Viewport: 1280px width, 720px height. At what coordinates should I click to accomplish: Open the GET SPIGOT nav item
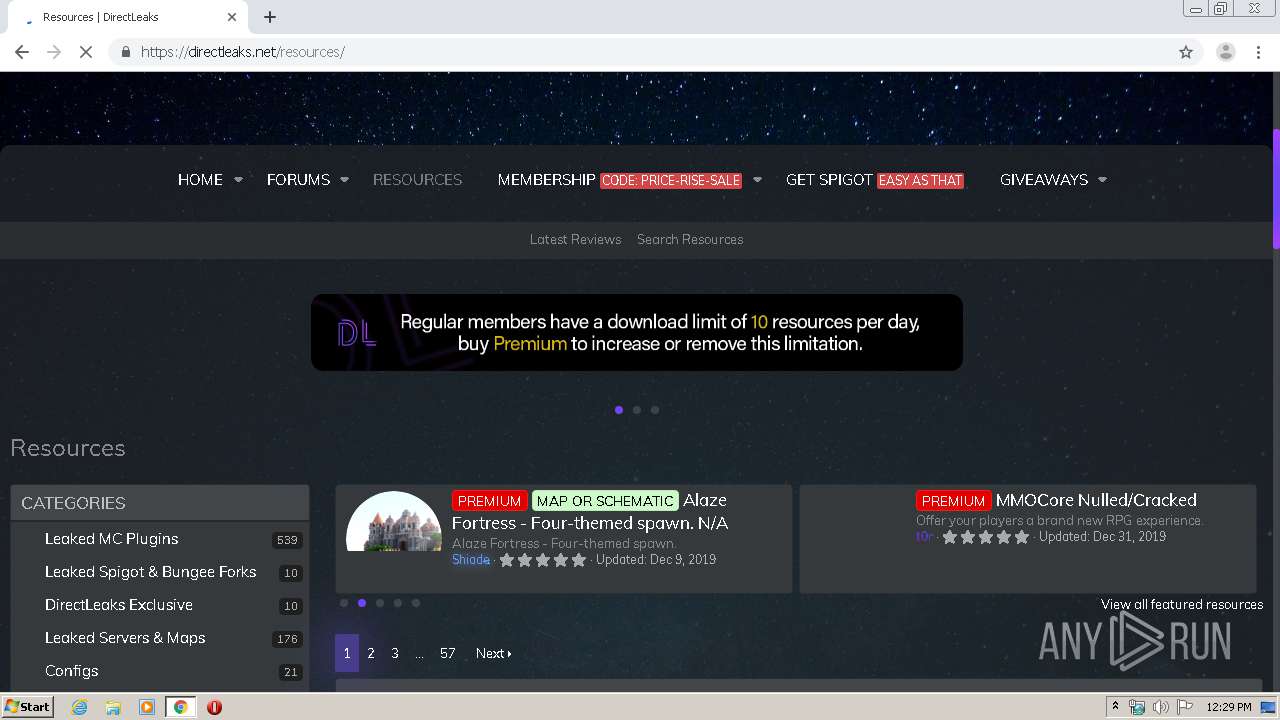(829, 180)
